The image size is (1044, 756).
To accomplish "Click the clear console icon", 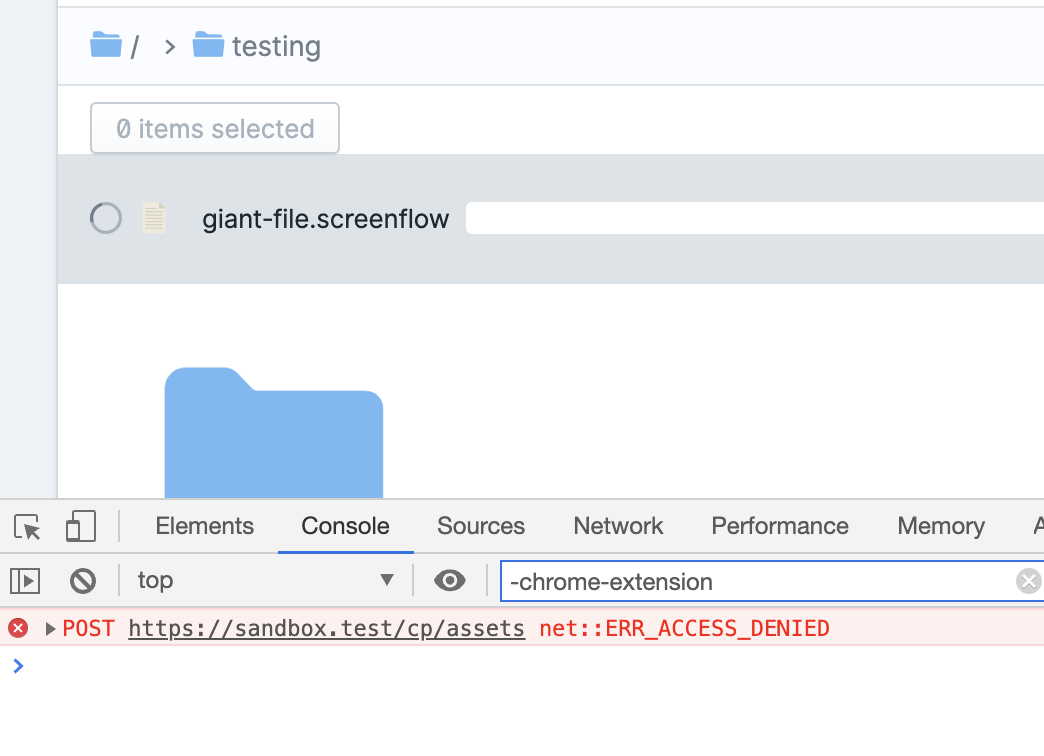I will pos(83,580).
